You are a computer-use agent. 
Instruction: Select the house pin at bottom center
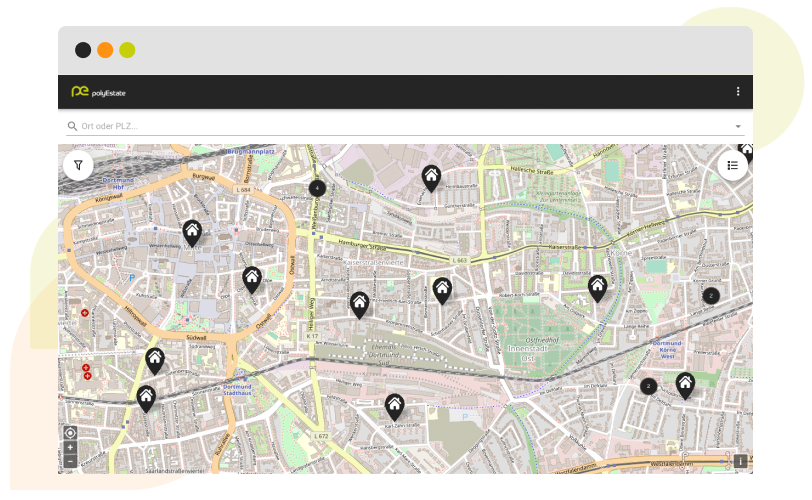(394, 405)
